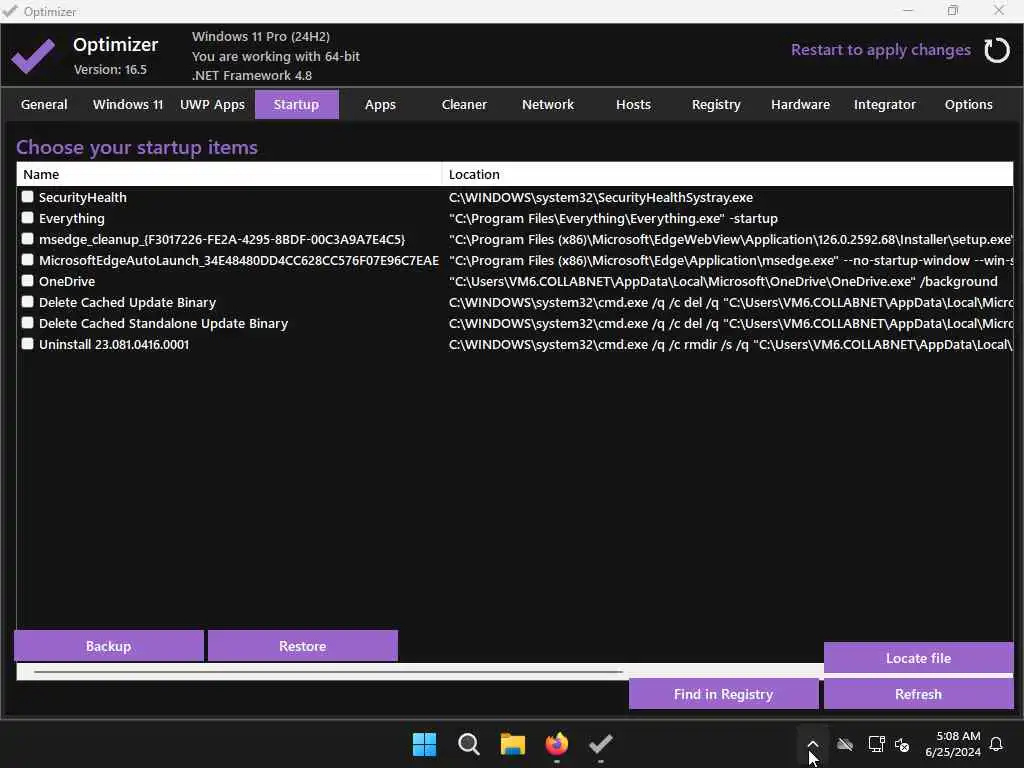Check the msedge_cleanup startup item

(x=27, y=238)
